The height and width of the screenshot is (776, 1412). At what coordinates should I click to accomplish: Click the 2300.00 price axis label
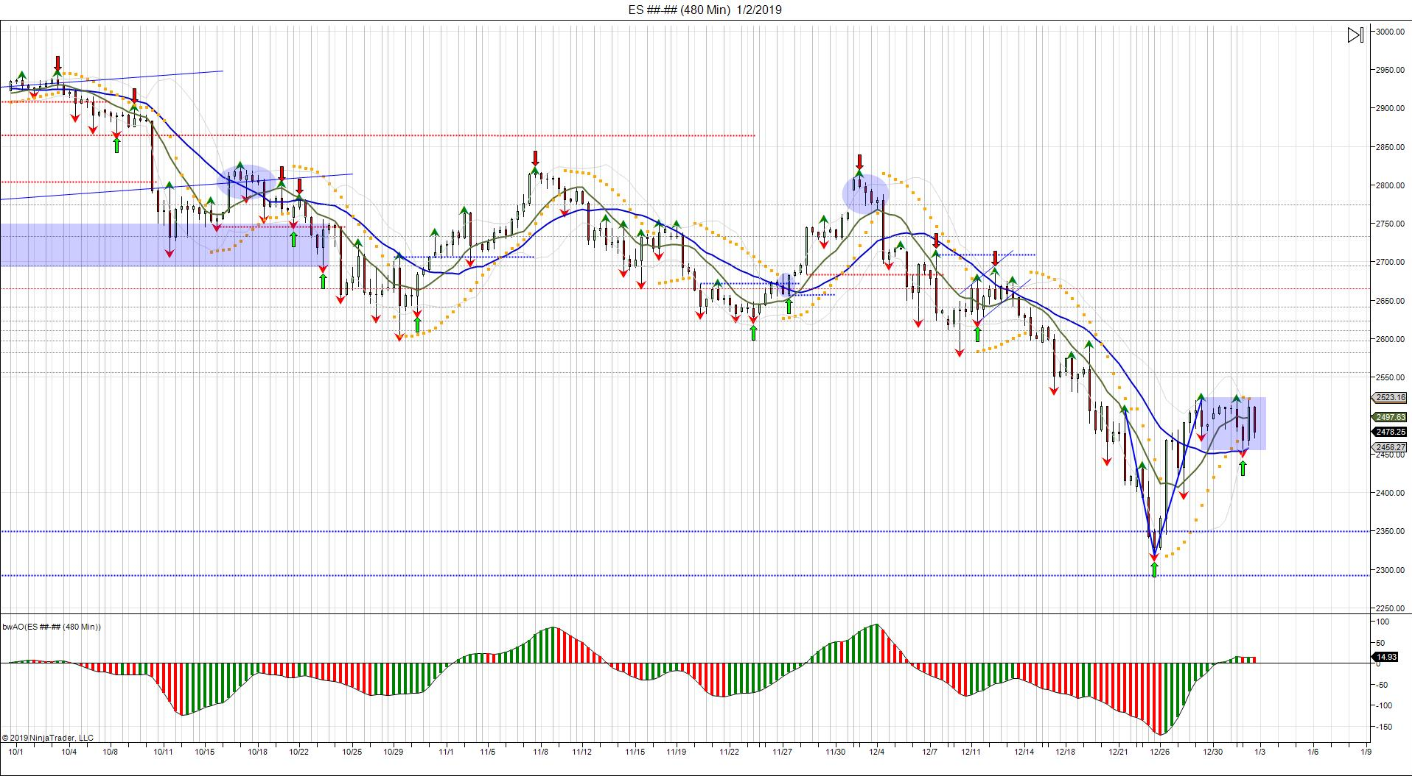pos(1392,570)
